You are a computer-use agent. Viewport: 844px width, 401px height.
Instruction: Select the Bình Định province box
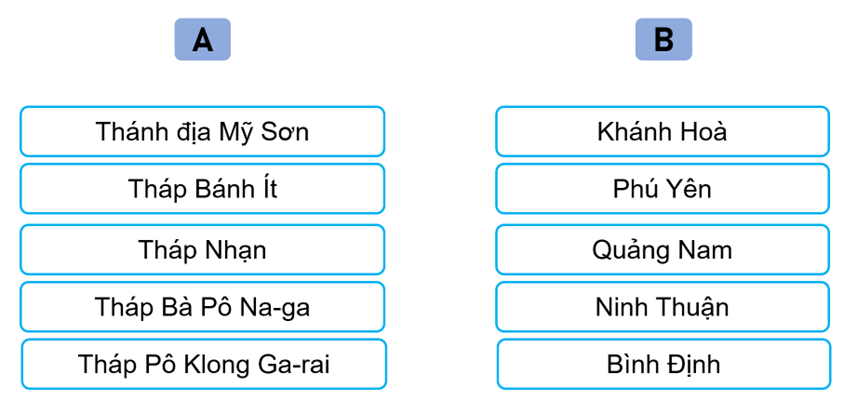pyautogui.click(x=663, y=364)
